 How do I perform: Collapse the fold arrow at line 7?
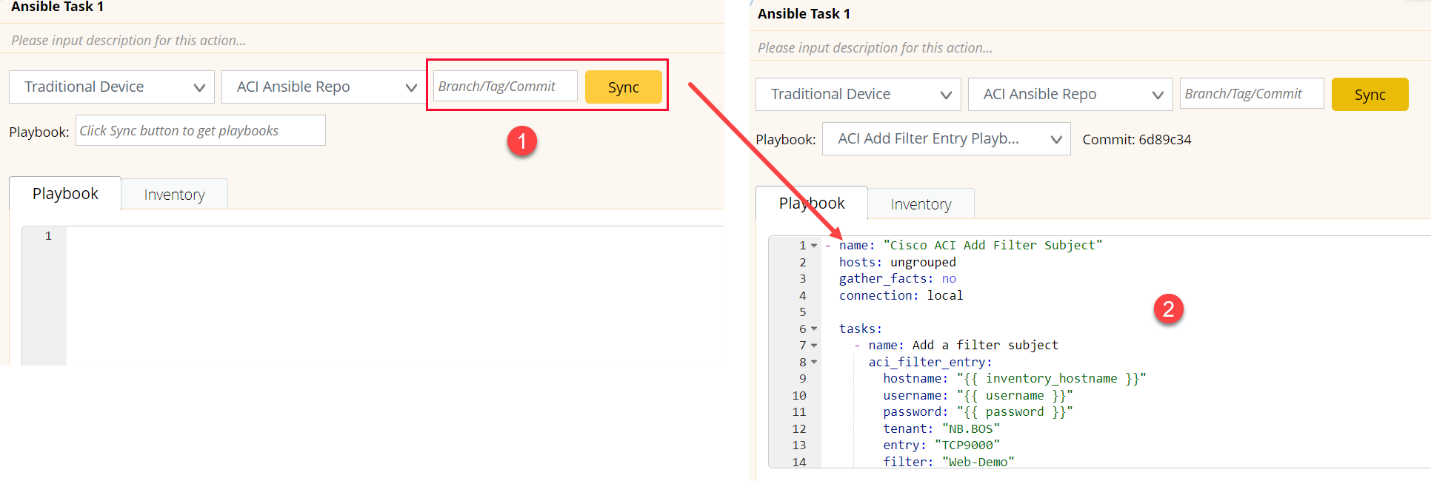tap(814, 345)
